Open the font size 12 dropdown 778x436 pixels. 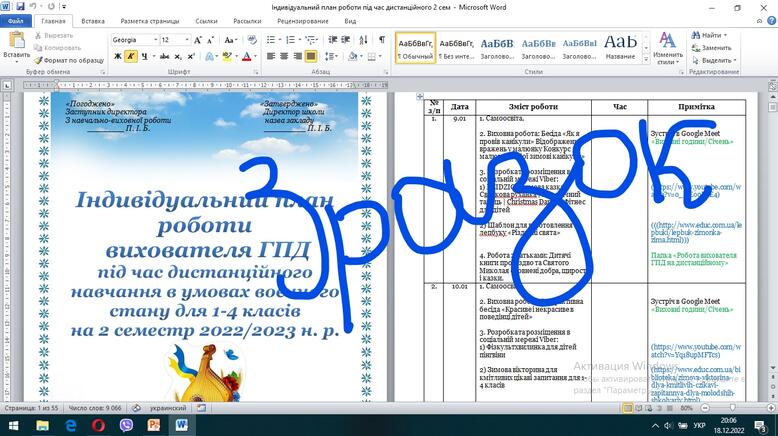[x=187, y=40]
